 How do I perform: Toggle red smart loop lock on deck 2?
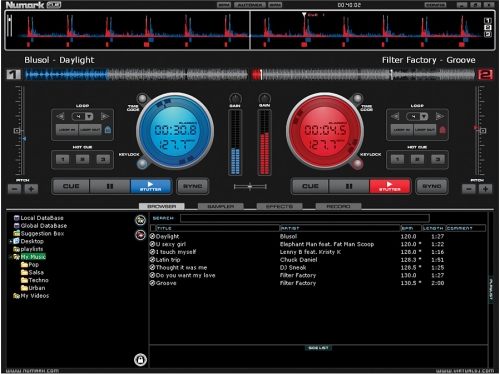point(443,130)
